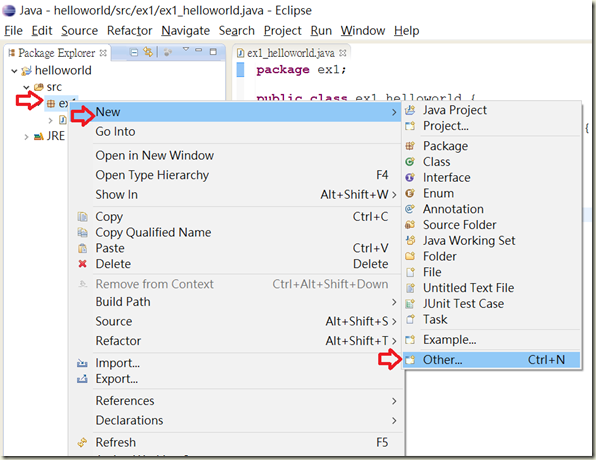Choose Go Into from context menu
This screenshot has height=460, width=596.
coord(236,132)
